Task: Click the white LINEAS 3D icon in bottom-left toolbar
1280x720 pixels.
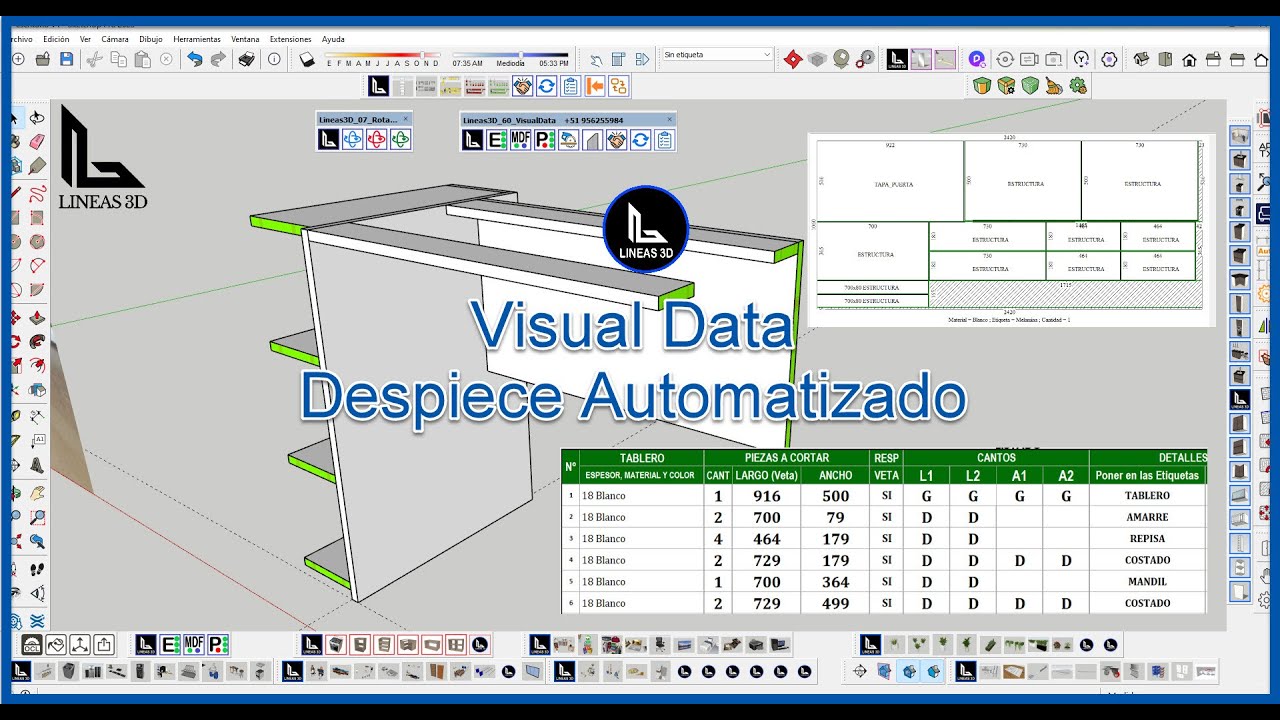Action: pyautogui.click(x=21, y=671)
